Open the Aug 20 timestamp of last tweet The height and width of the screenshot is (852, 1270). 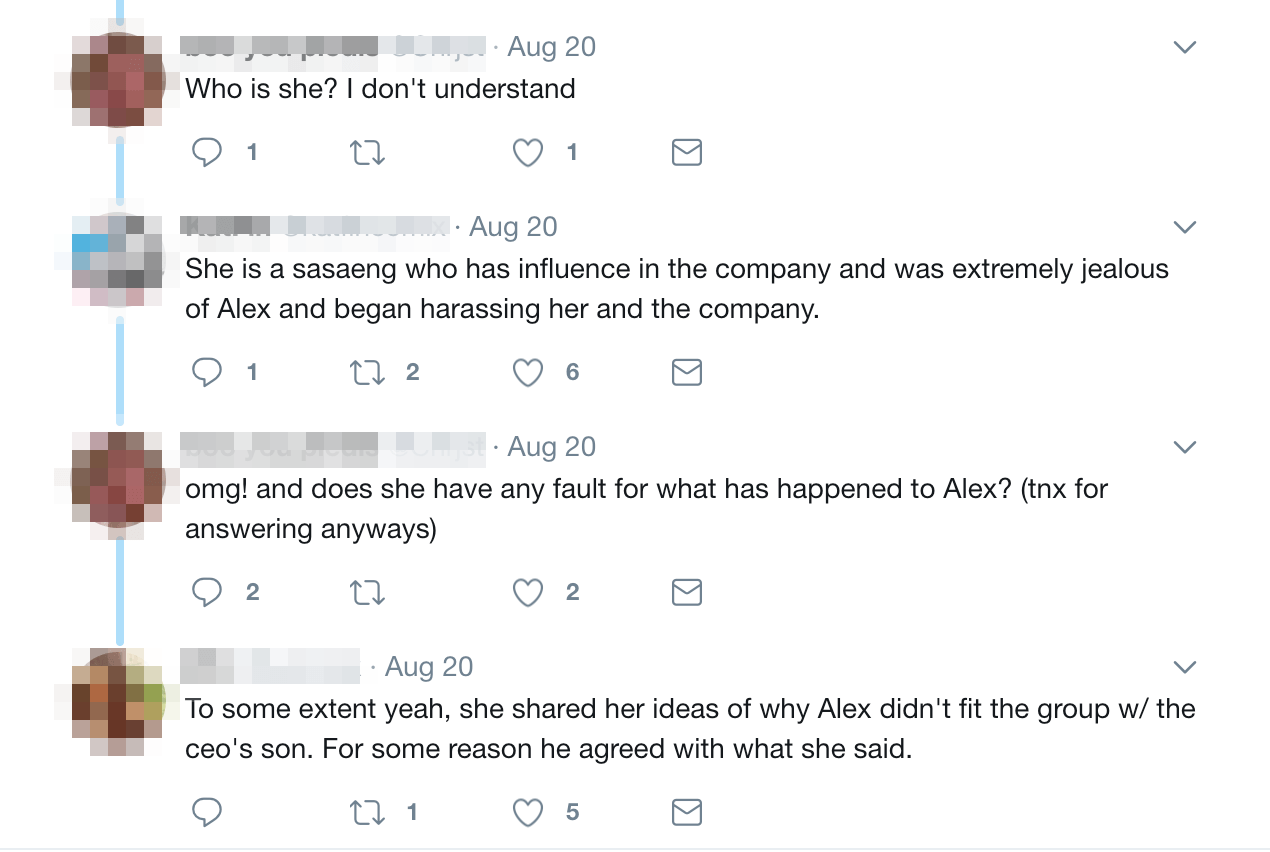click(429, 667)
